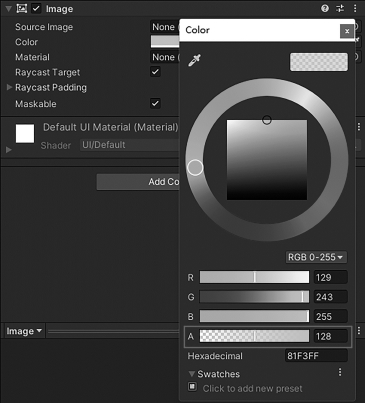Image resolution: width=365 pixels, height=403 pixels.
Task: Expand the Raycast Padding section
Action: tap(9, 87)
